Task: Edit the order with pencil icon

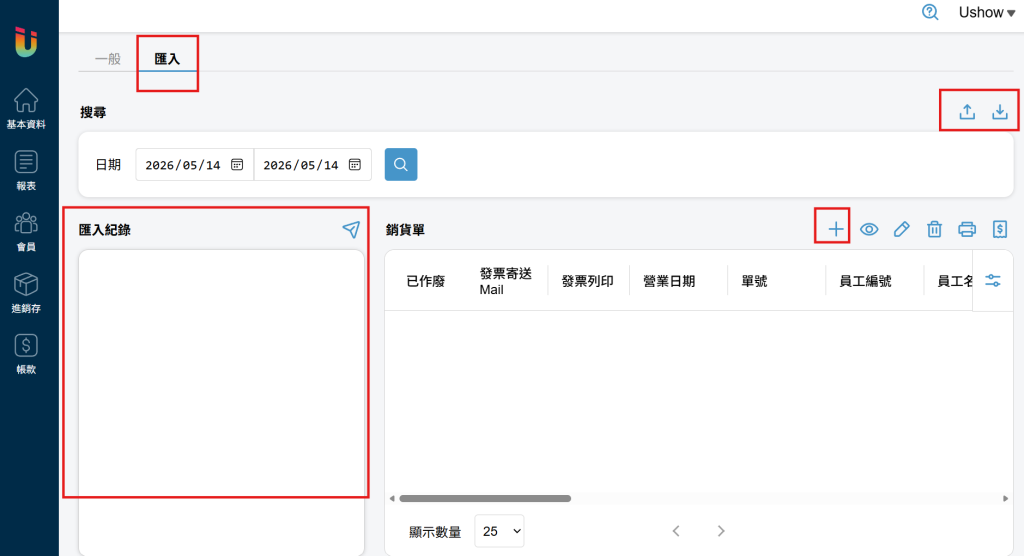Action: tap(901, 229)
